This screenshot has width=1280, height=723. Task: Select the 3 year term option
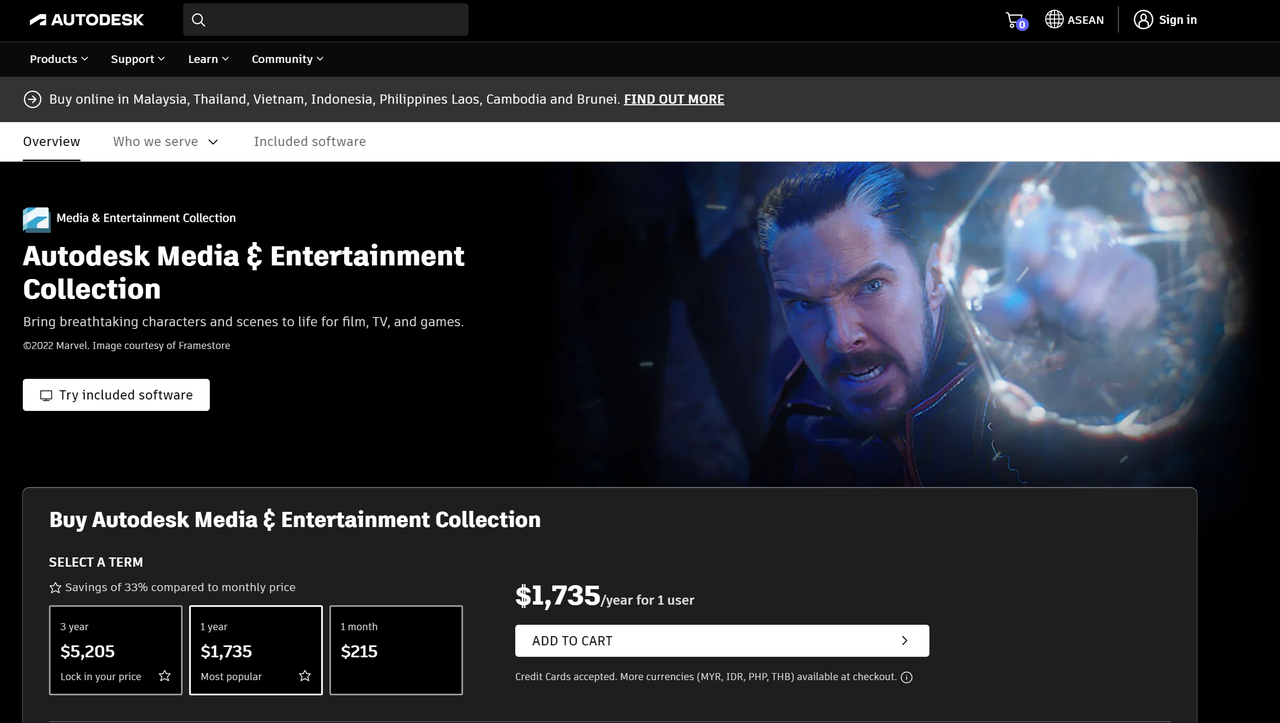[116, 650]
